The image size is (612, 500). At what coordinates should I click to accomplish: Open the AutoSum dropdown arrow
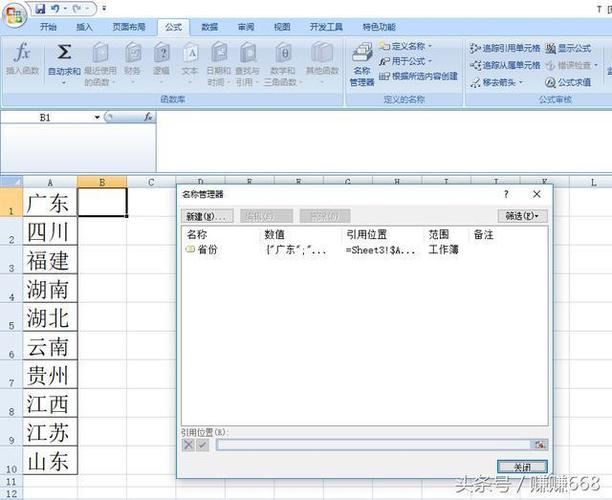tap(64, 82)
